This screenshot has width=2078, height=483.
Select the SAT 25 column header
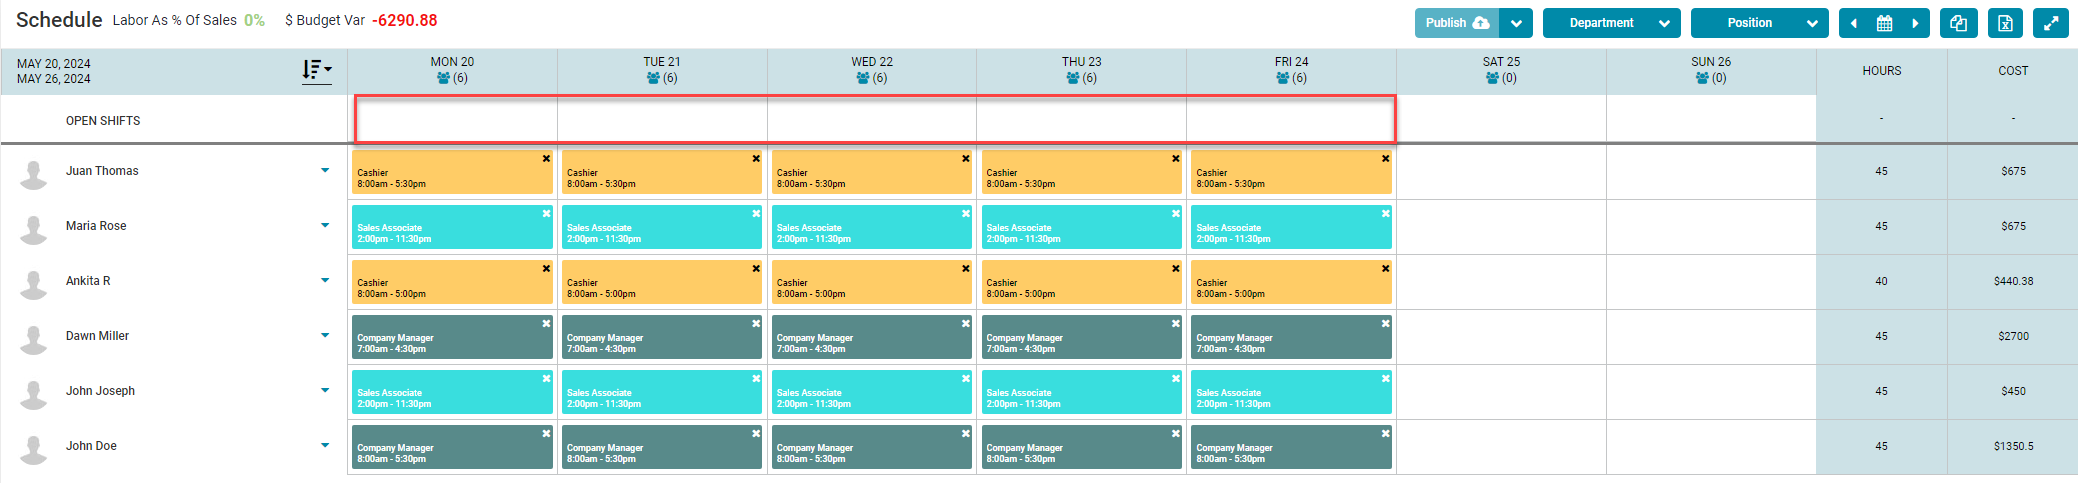tap(1500, 69)
